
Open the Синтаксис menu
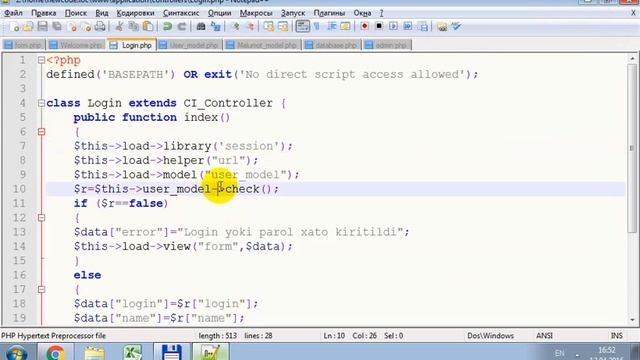coord(181,13)
